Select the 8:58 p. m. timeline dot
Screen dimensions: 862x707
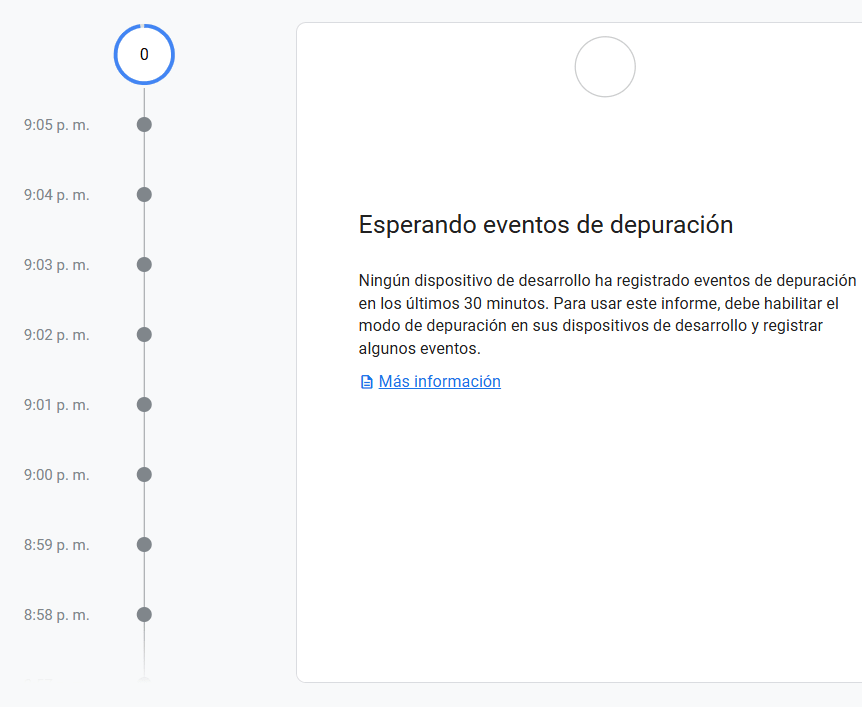coord(144,615)
